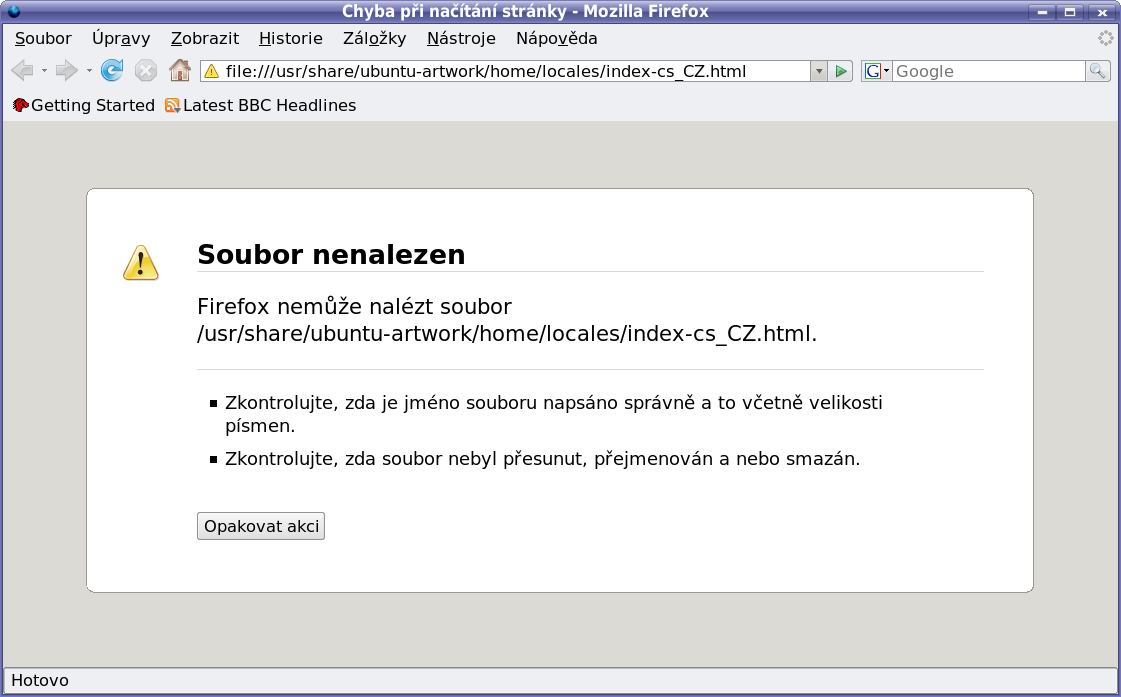Click the Firefox window menu icon in title bar
The image size is (1121, 697).
click(x=14, y=11)
